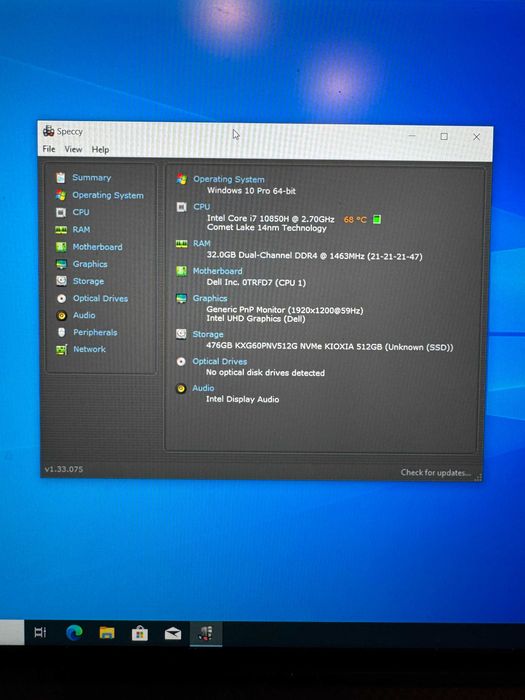Open the Operating System heading link
The image size is (525, 700).
pos(229,179)
